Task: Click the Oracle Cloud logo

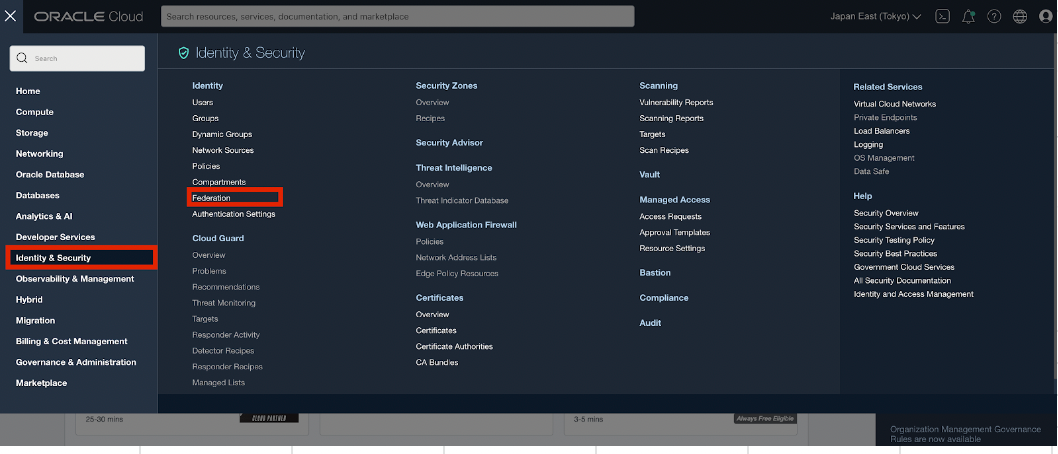Action: coord(88,16)
